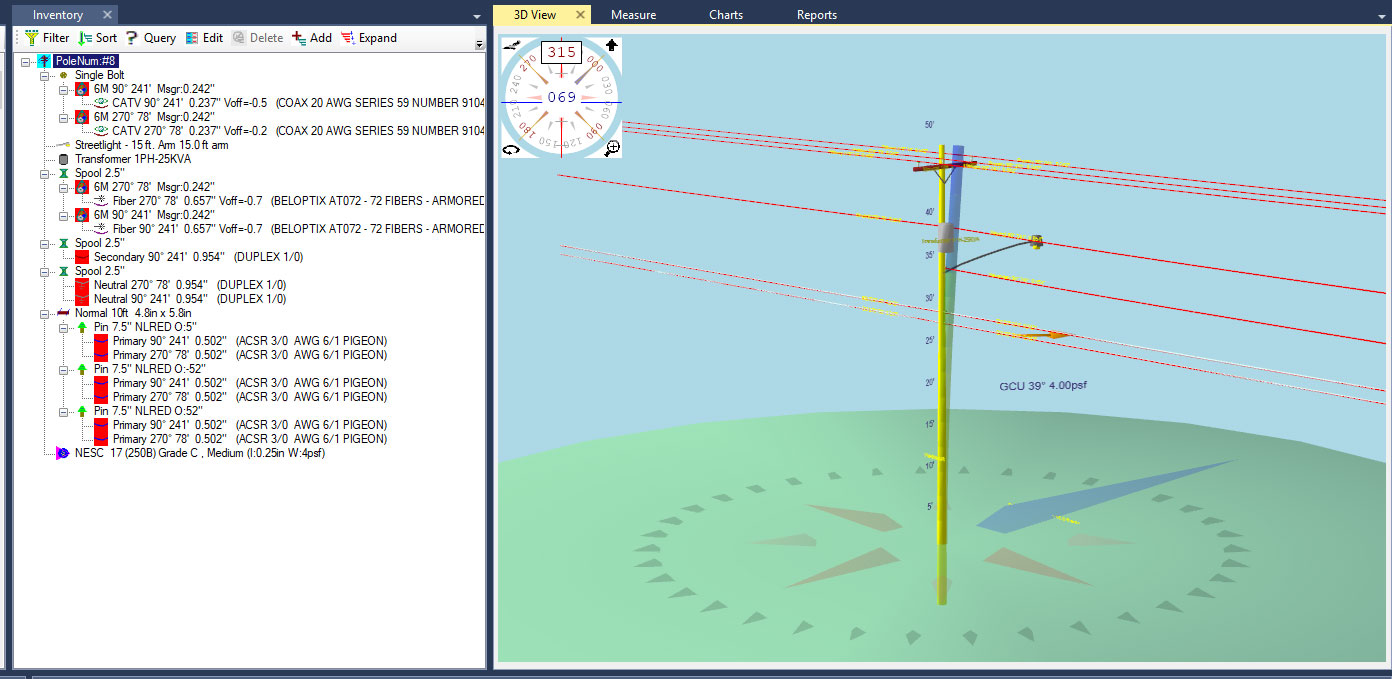Click the 315 heading box on compass
Image resolution: width=1392 pixels, height=679 pixels.
click(560, 52)
